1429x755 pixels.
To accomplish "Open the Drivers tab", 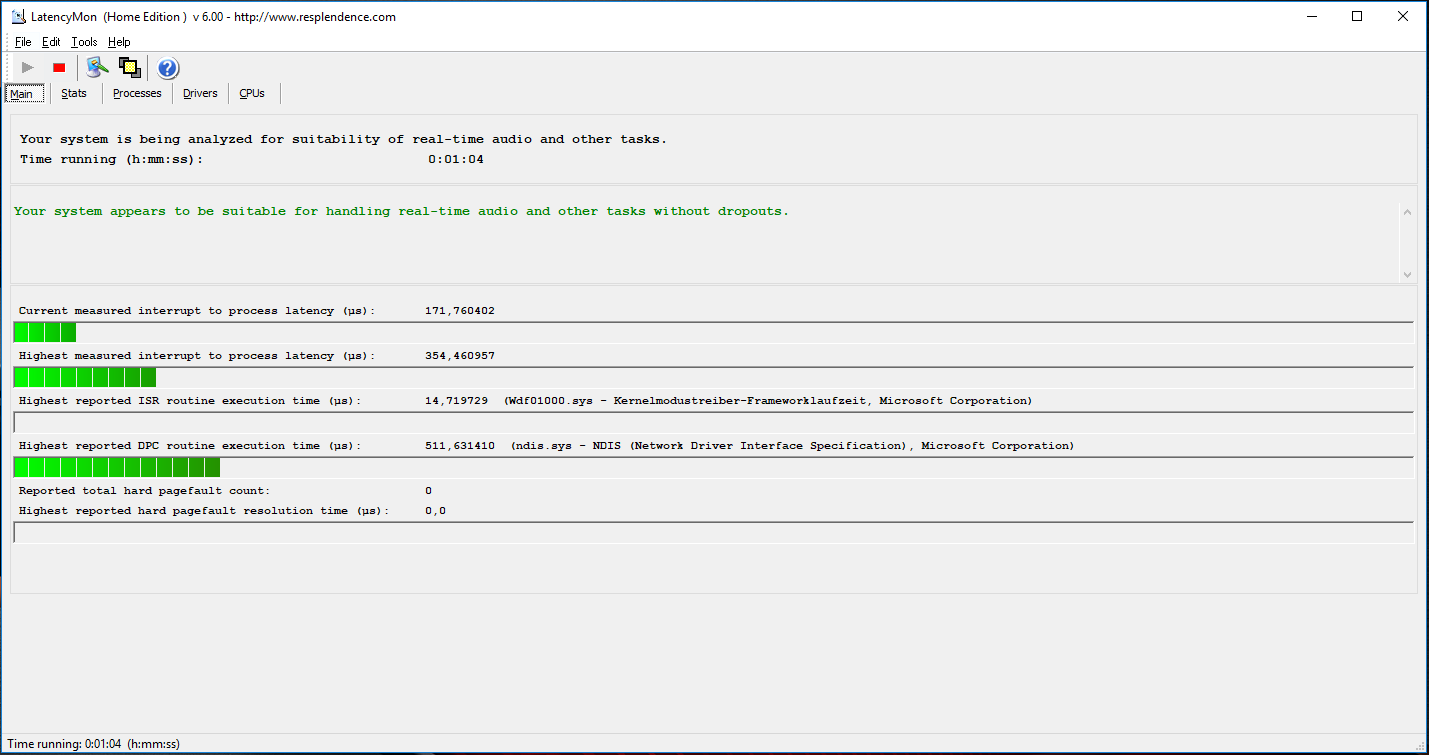I will tap(200, 93).
